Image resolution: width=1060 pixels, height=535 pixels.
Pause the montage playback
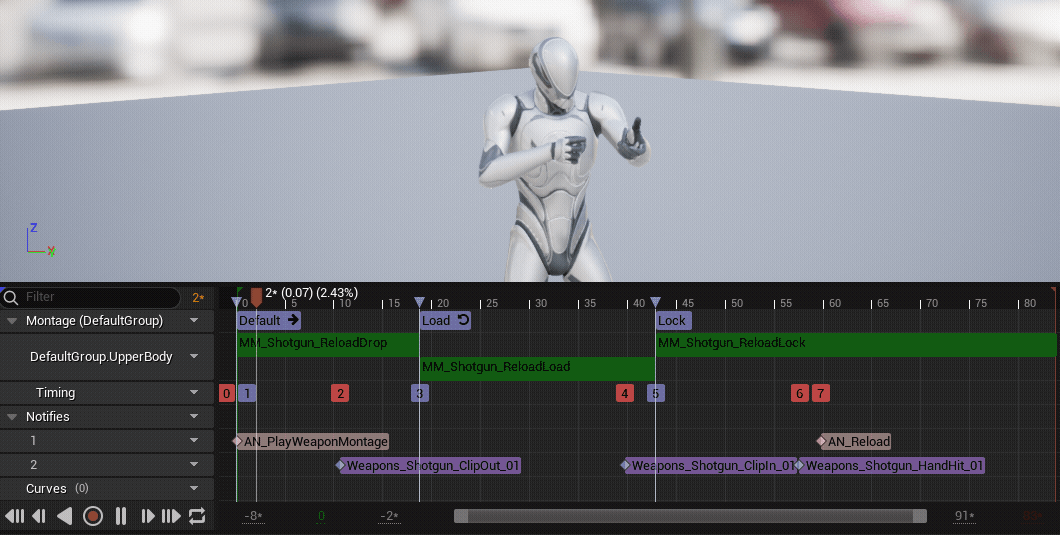pos(120,516)
